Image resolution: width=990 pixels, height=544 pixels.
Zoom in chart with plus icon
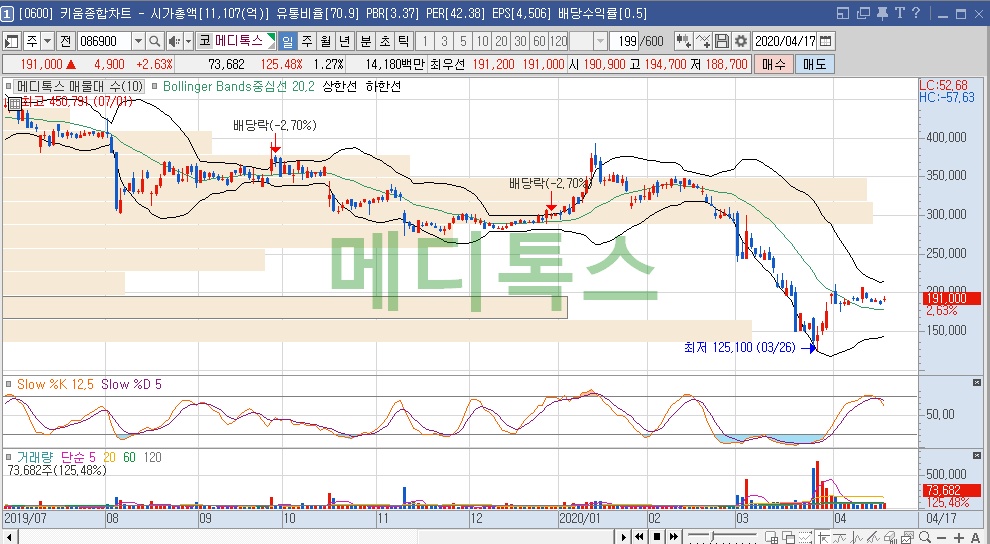click(x=959, y=538)
